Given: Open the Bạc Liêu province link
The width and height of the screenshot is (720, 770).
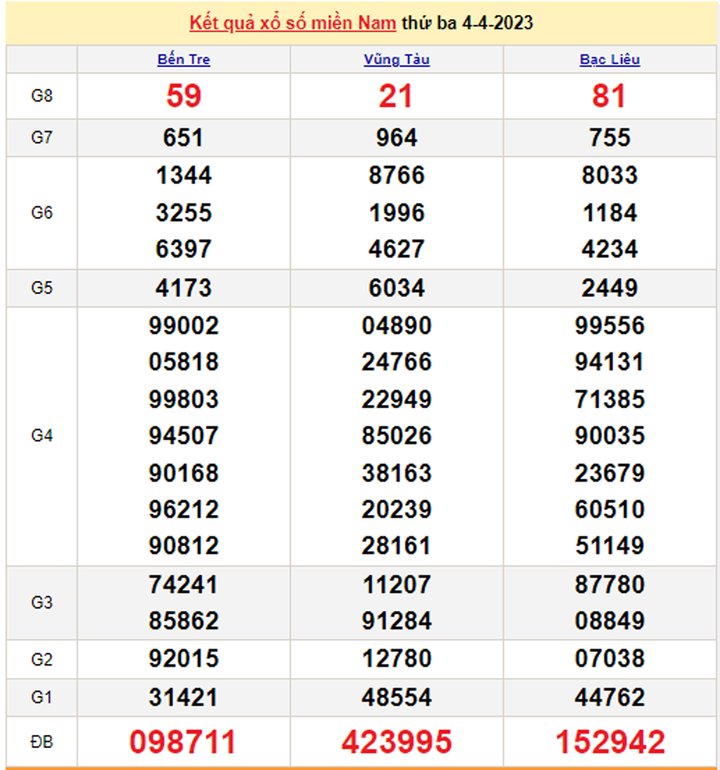Looking at the screenshot, I should click(609, 60).
